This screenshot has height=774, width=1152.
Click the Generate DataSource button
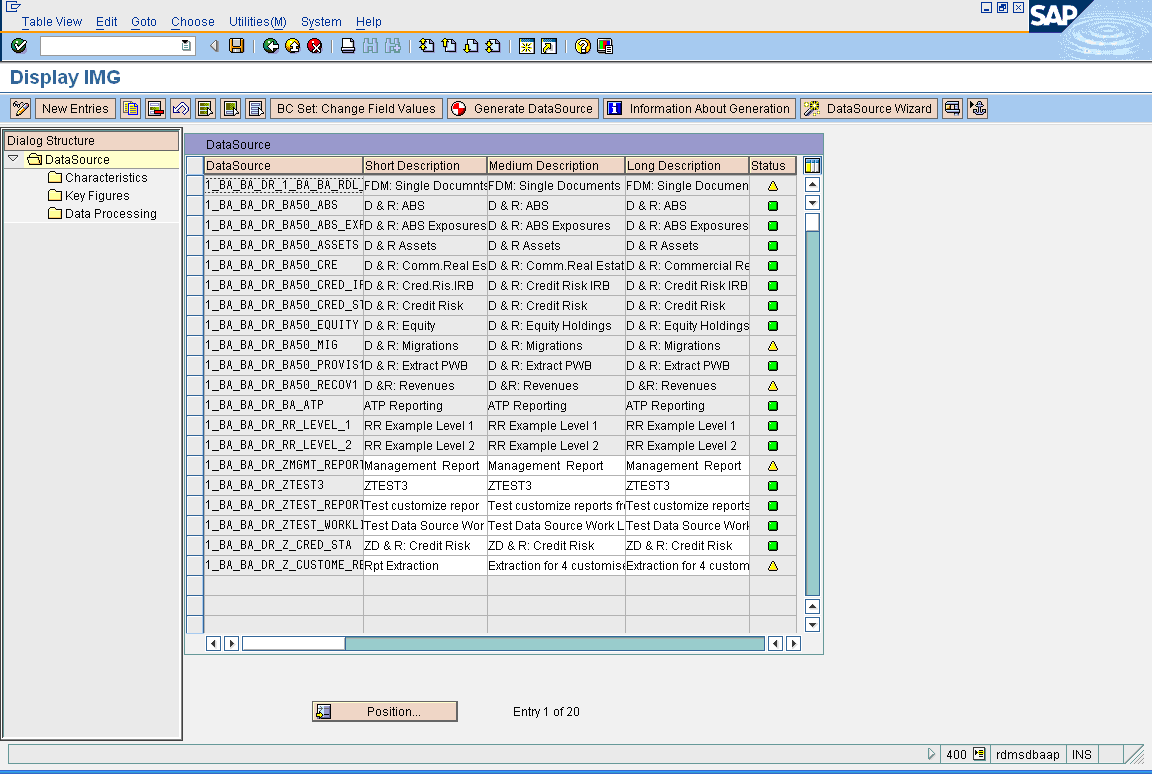pos(523,109)
